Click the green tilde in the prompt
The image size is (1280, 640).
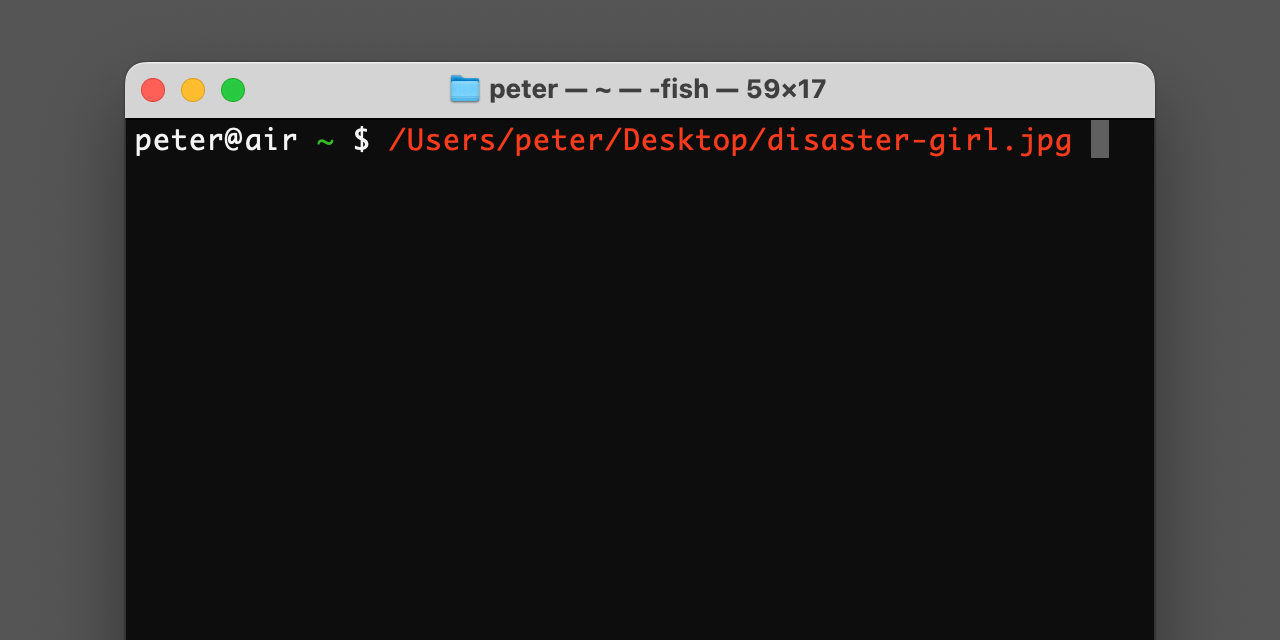click(325, 141)
